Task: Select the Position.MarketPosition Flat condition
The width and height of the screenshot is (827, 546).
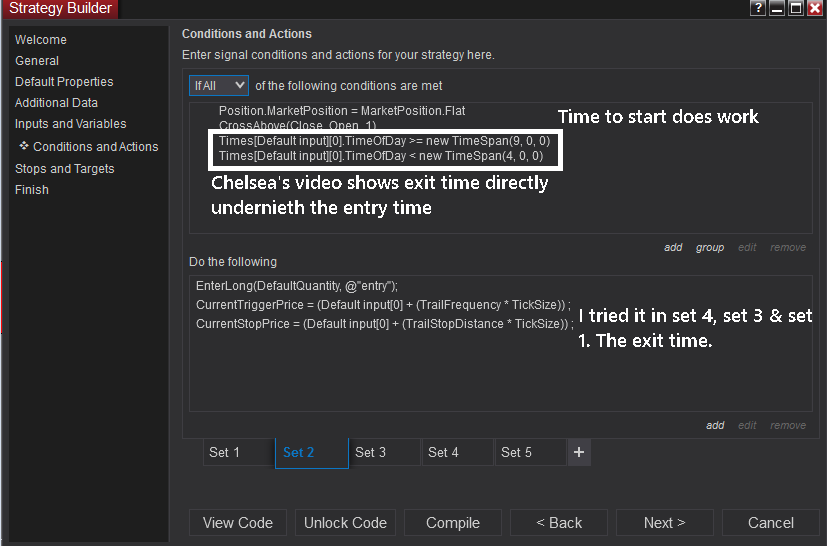Action: click(x=342, y=110)
